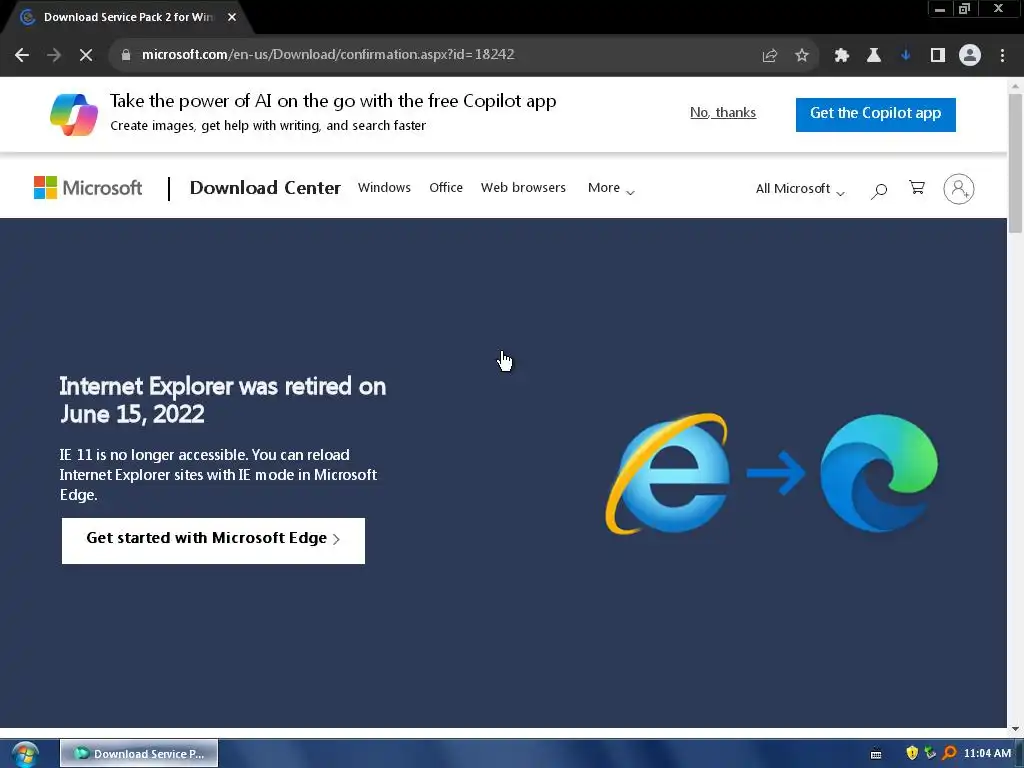Open the shopping cart
1024x768 pixels.
click(x=917, y=188)
